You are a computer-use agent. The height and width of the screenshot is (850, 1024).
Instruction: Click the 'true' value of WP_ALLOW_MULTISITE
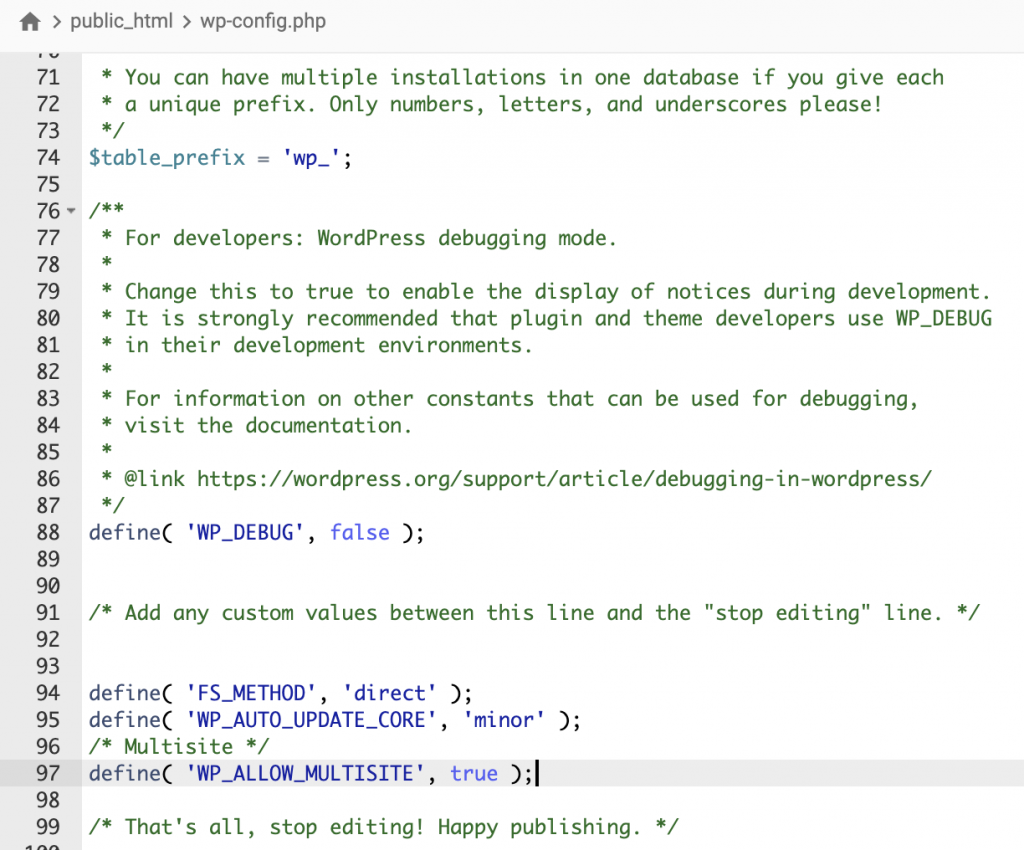(x=473, y=773)
